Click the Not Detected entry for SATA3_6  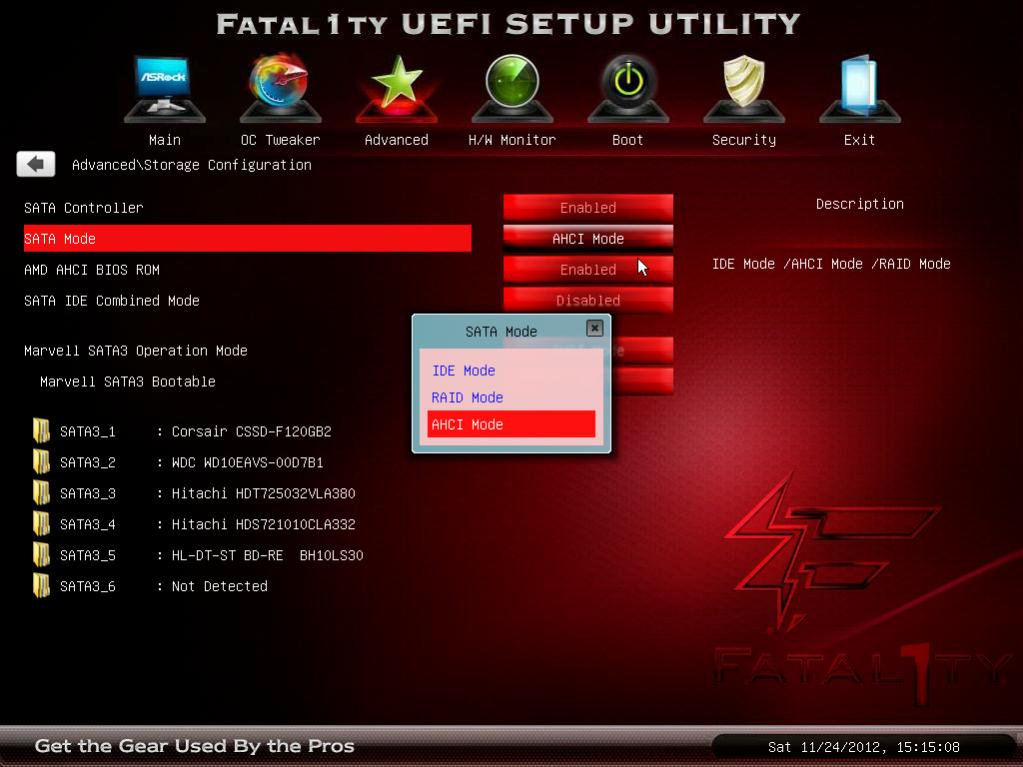point(219,586)
